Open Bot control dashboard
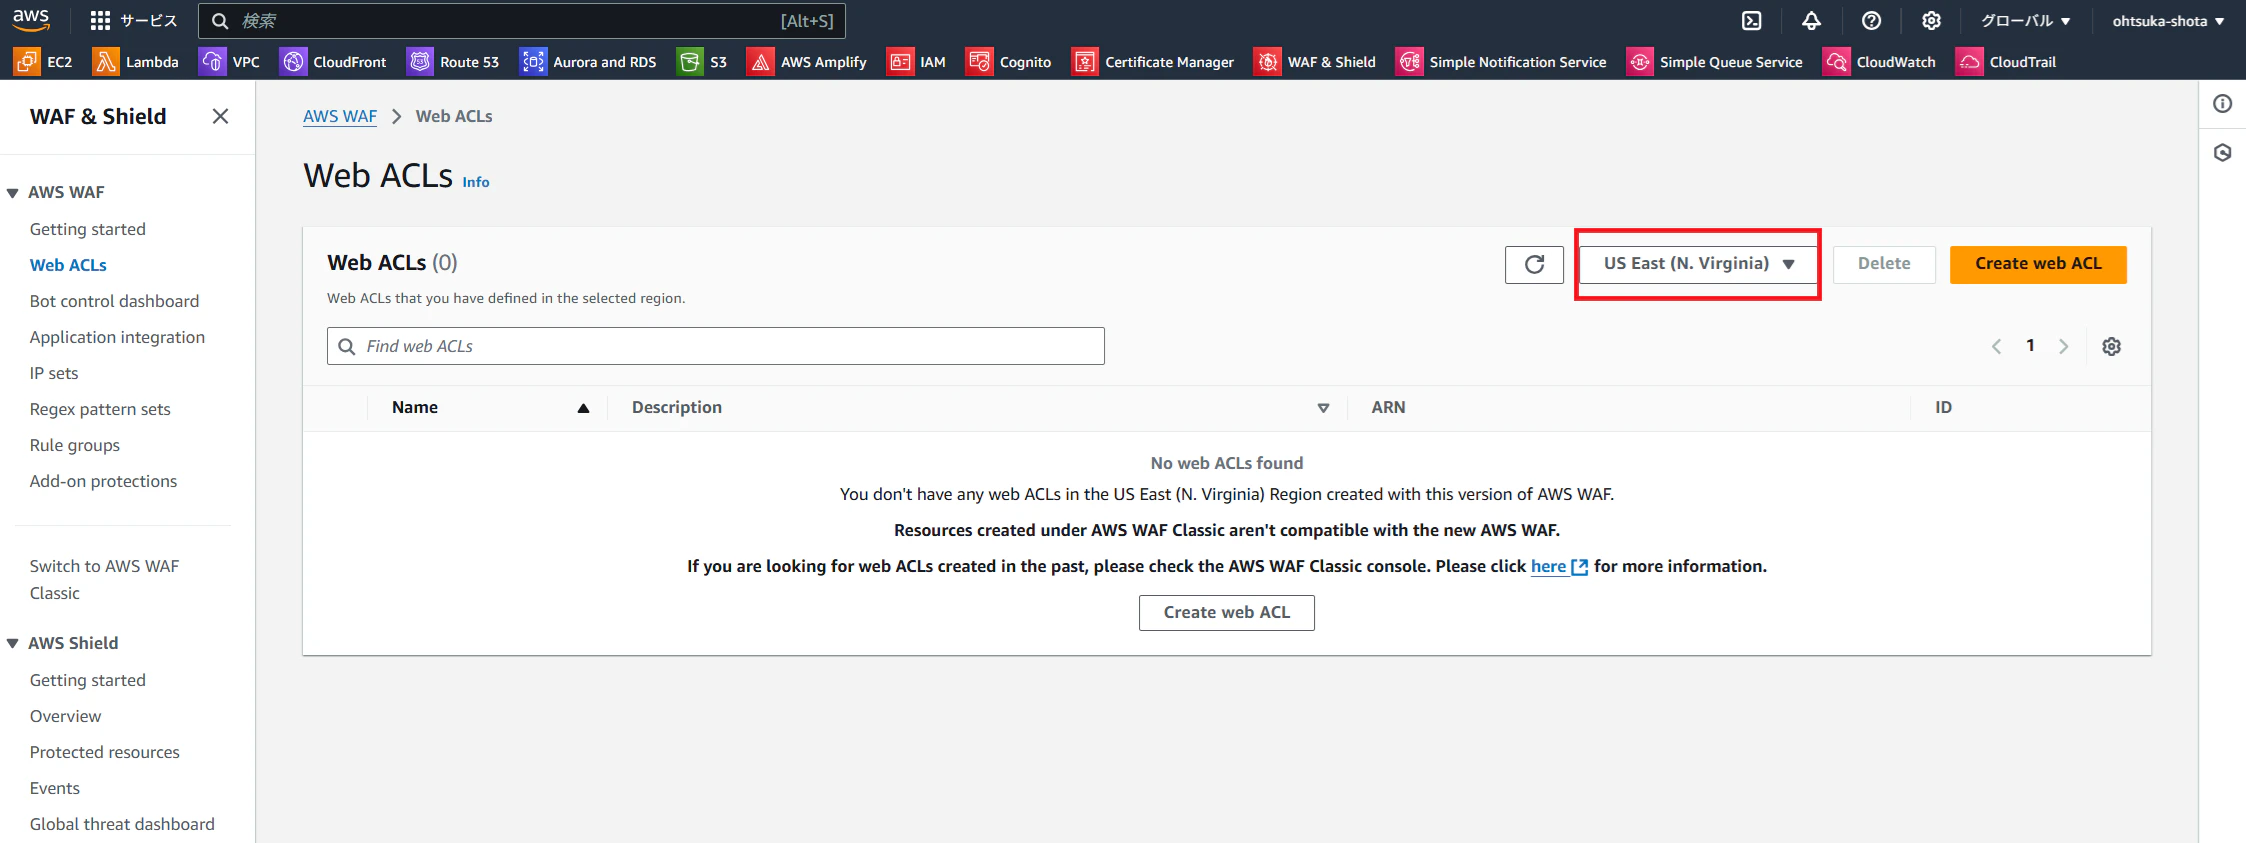 (x=114, y=301)
